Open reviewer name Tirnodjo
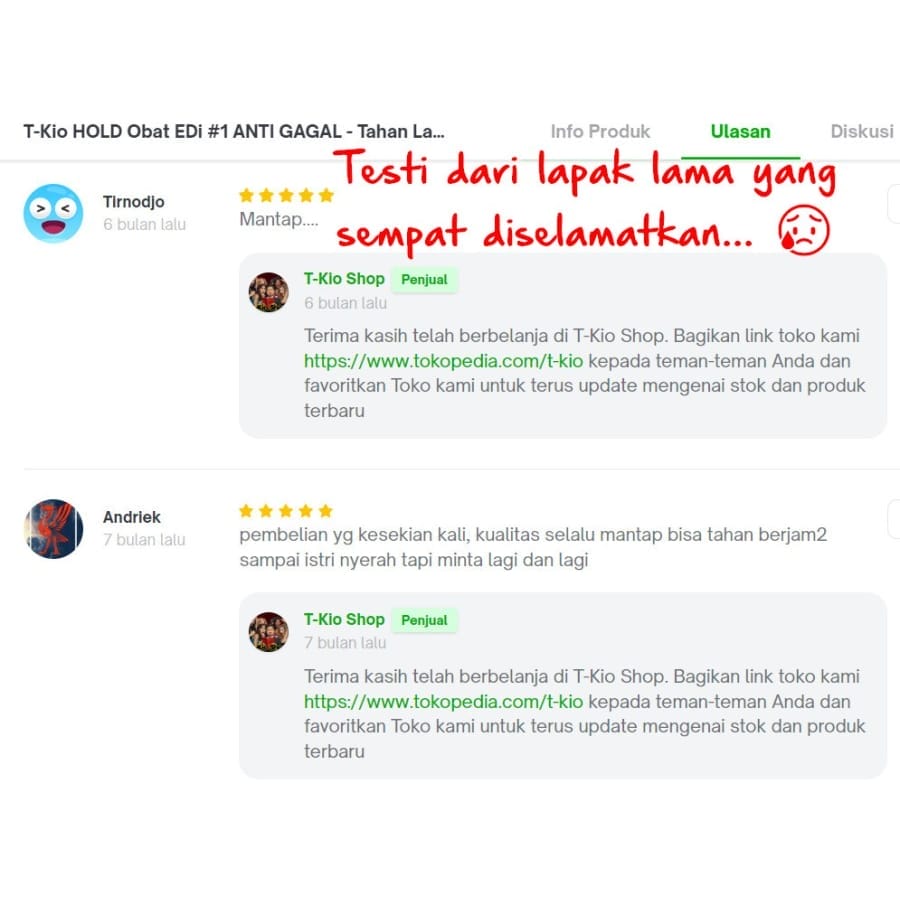Image resolution: width=900 pixels, height=900 pixels. [134, 202]
